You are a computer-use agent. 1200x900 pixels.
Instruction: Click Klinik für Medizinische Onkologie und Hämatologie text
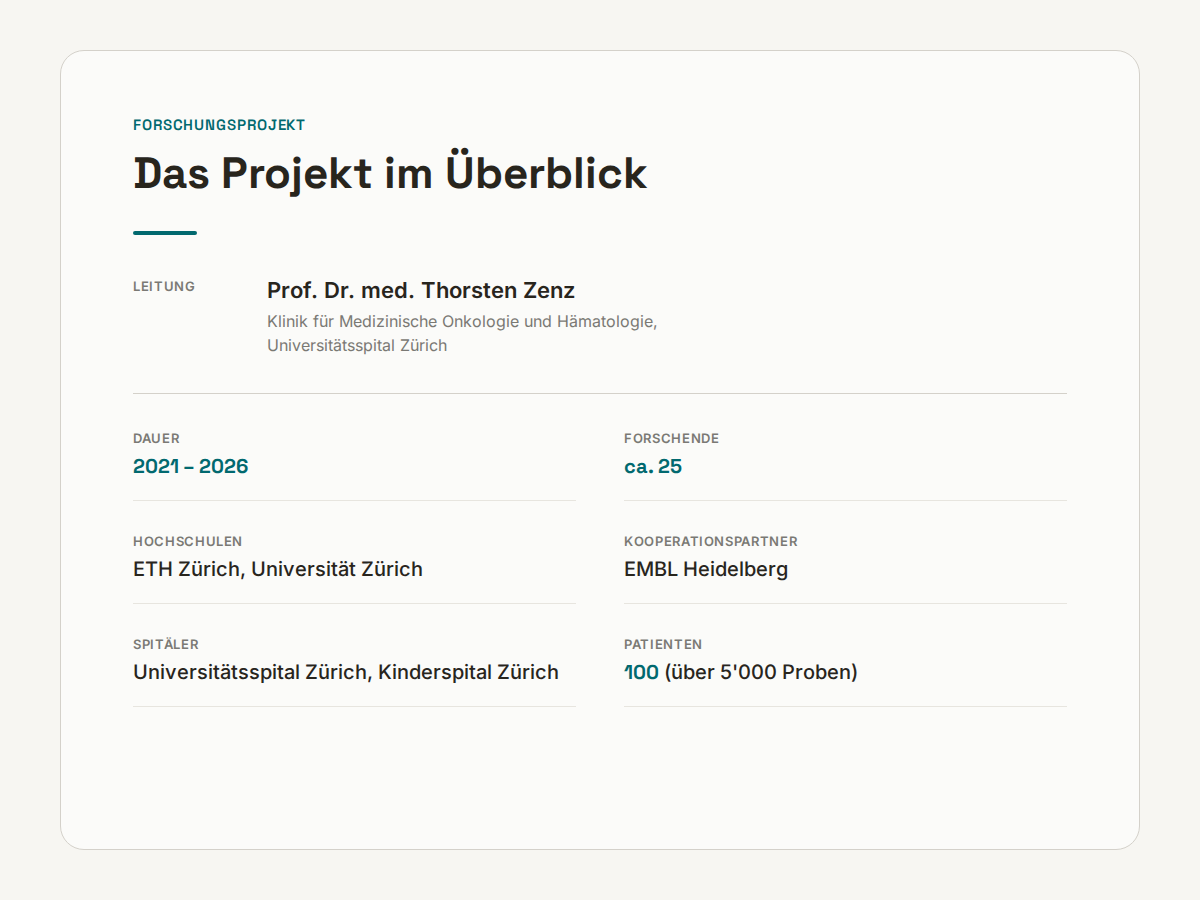tap(462, 322)
